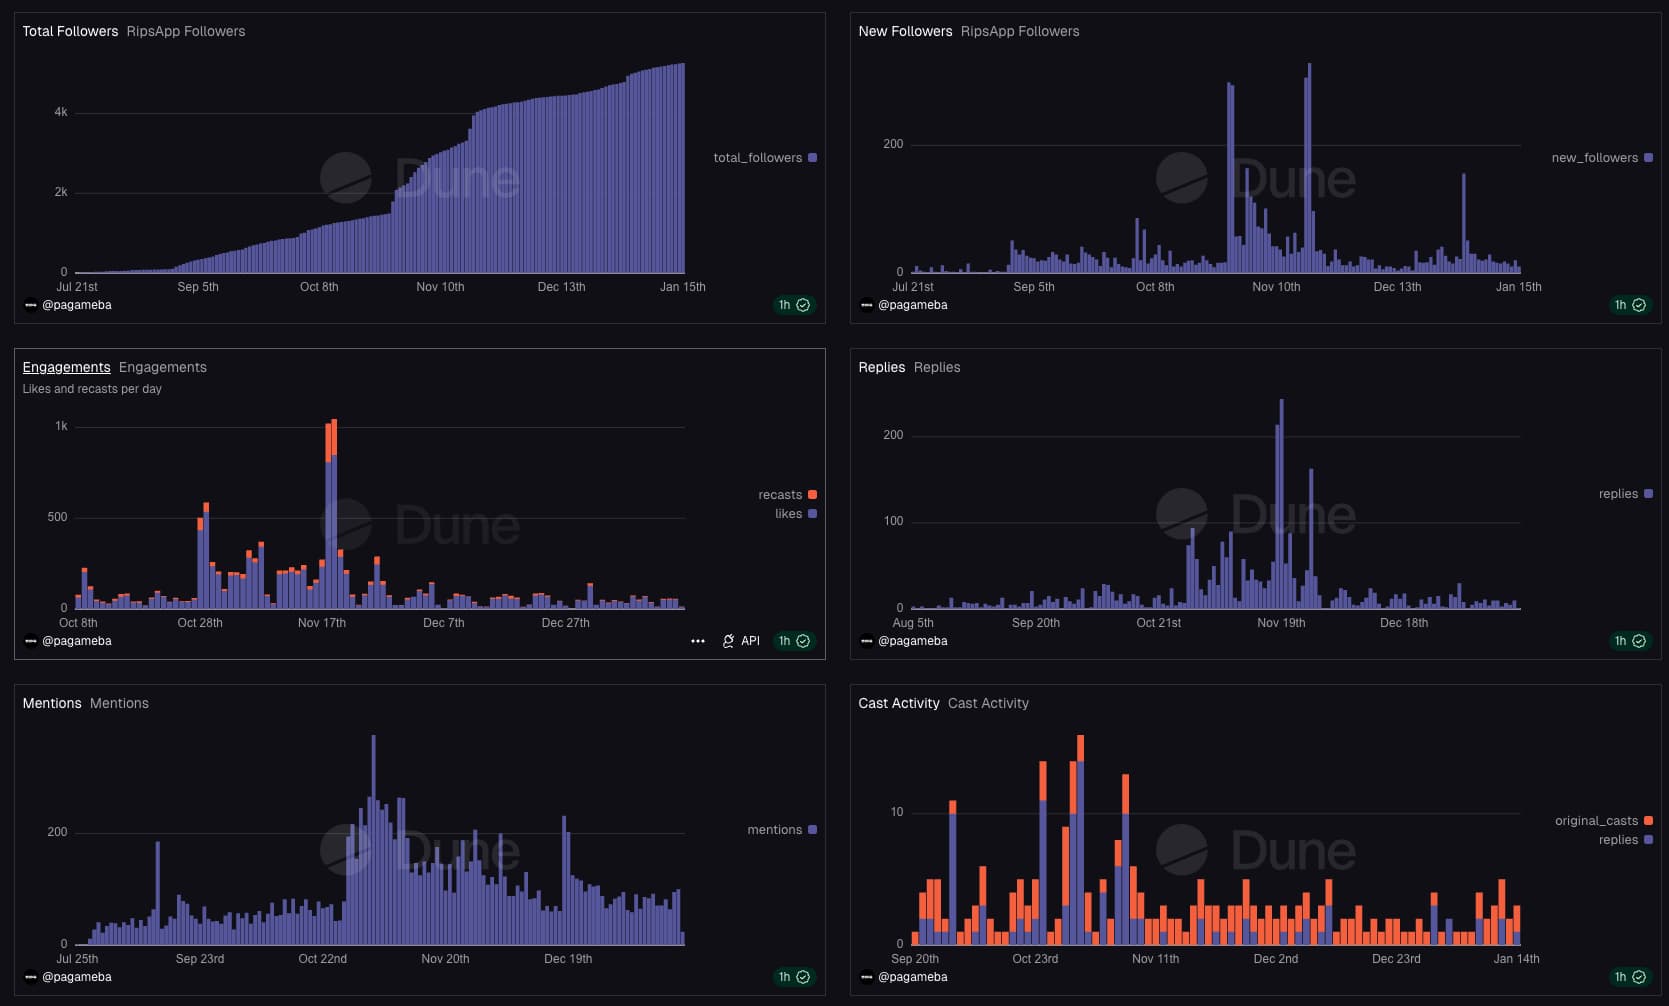Screen dimensions: 1669x1006
Task: Open @pagameba profile under Replies chart
Action: pos(912,641)
